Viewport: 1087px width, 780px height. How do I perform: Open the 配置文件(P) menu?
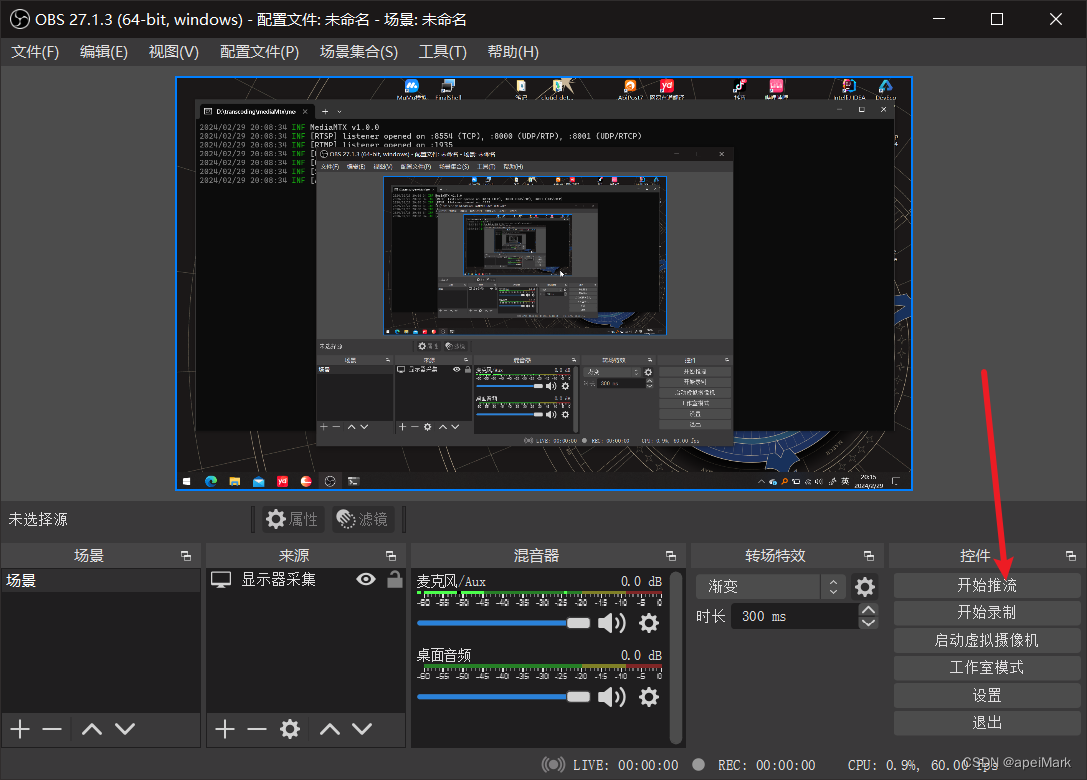pos(259,52)
